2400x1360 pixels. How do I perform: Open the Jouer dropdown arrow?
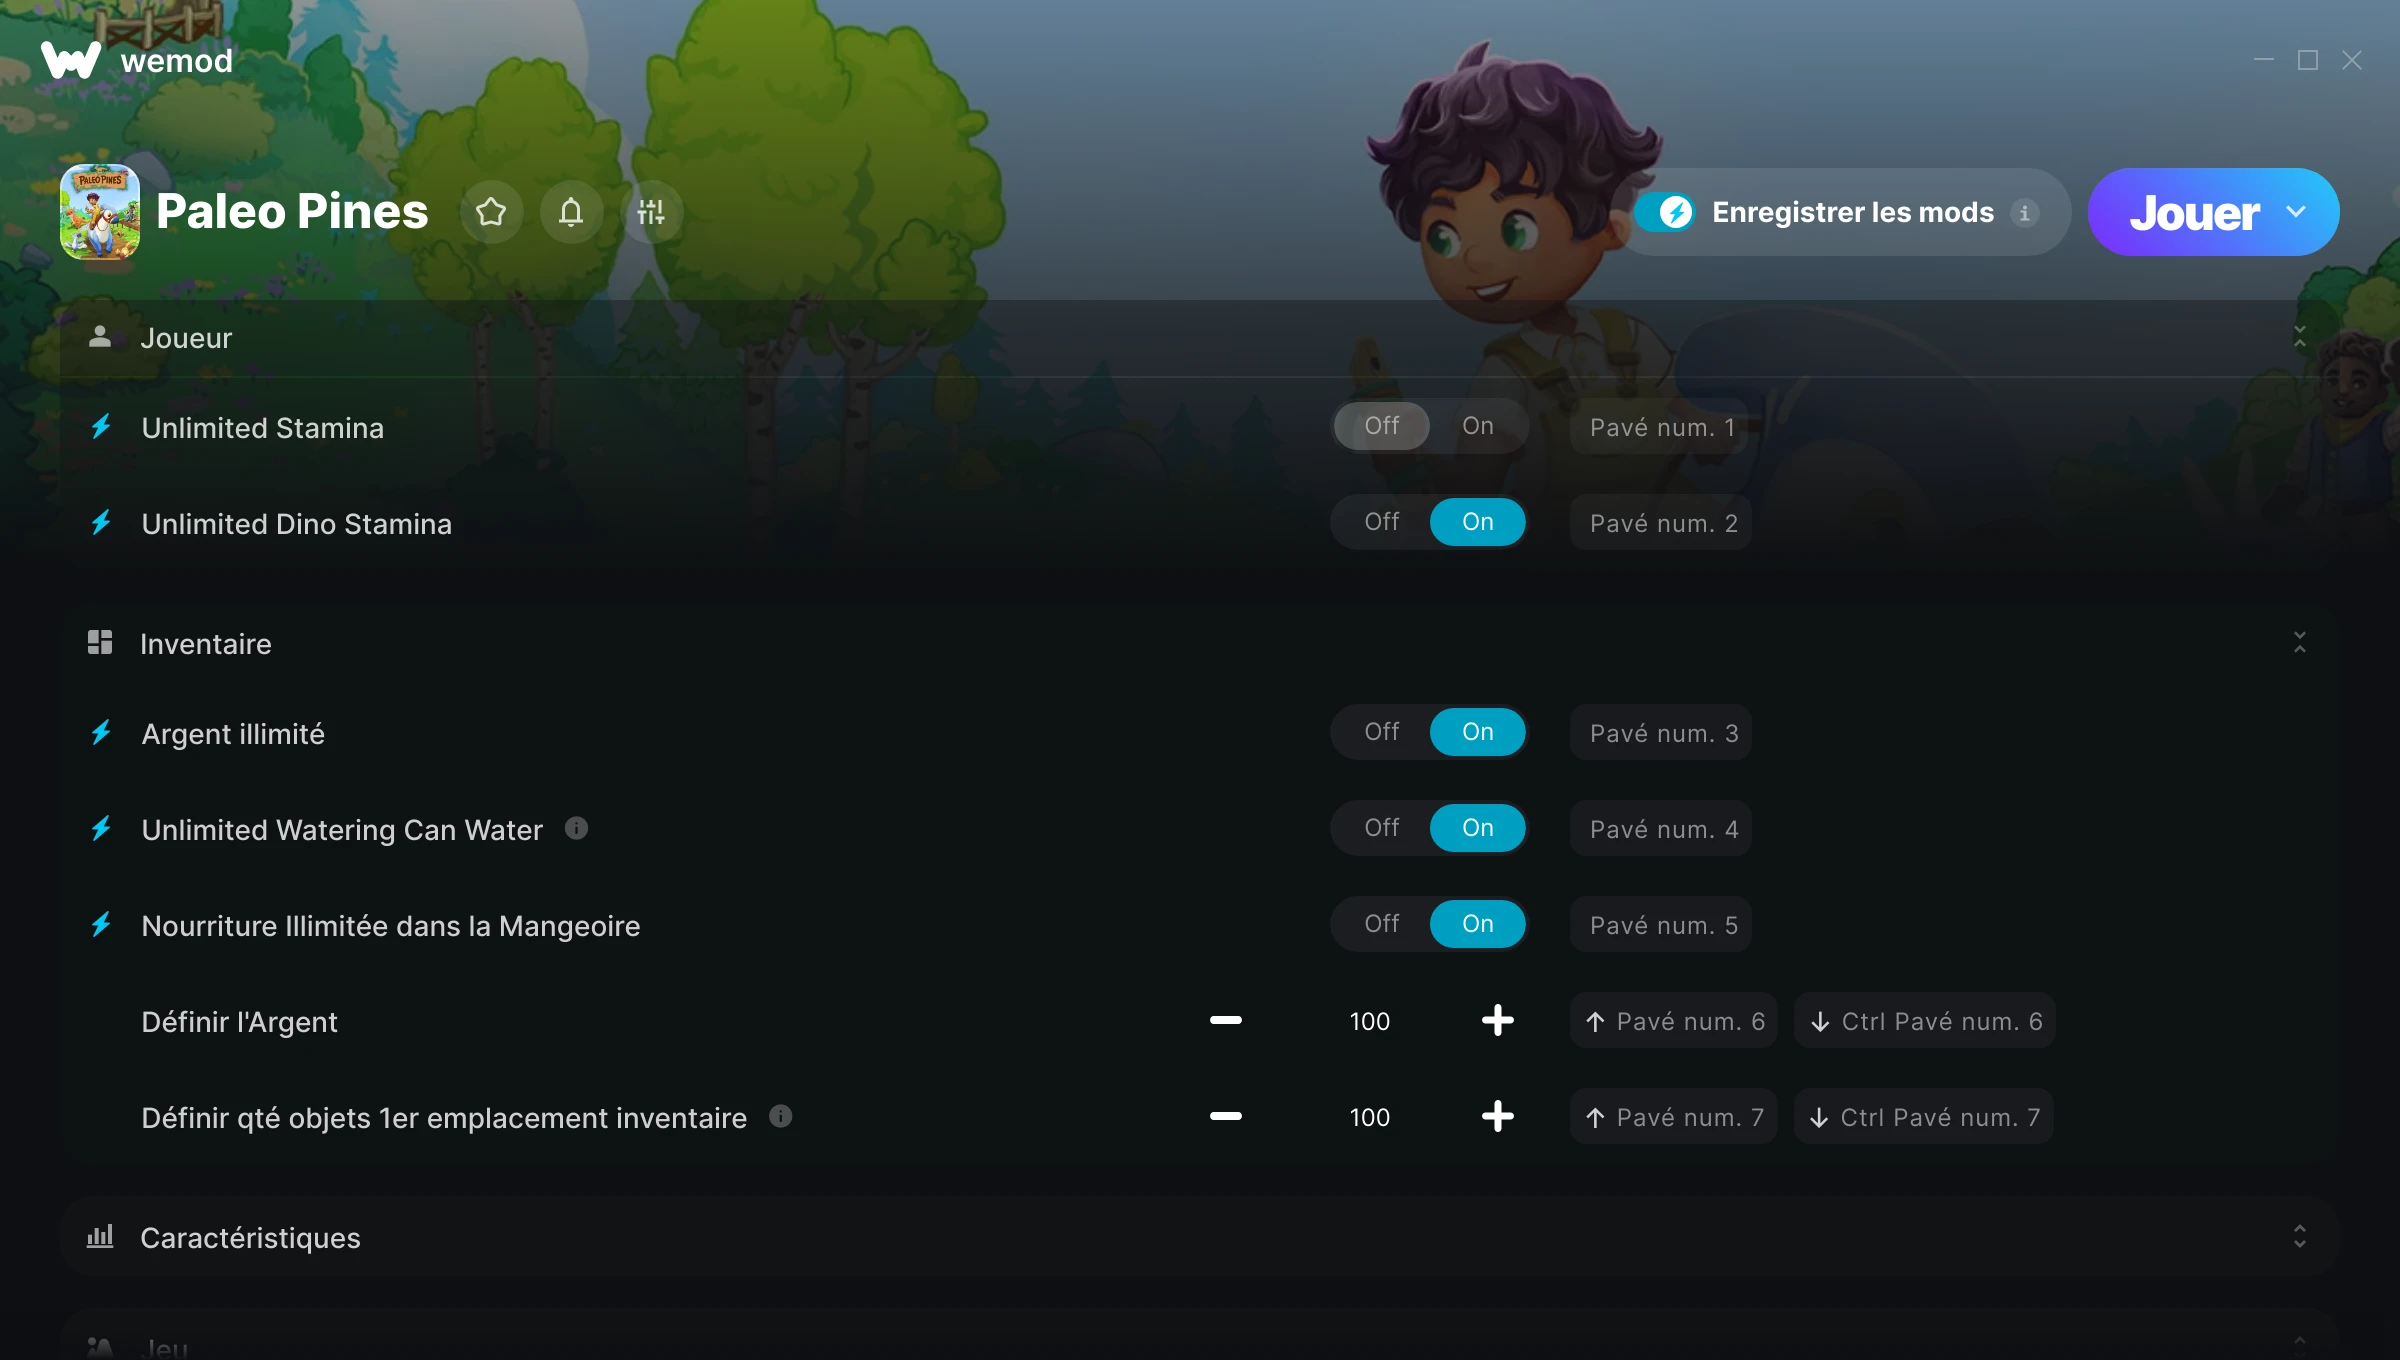(x=2296, y=212)
